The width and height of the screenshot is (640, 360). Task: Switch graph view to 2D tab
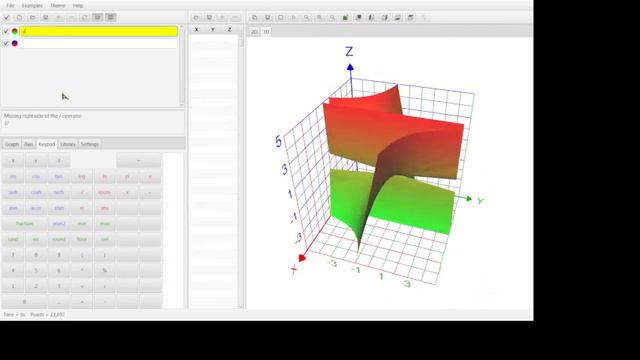click(x=254, y=31)
